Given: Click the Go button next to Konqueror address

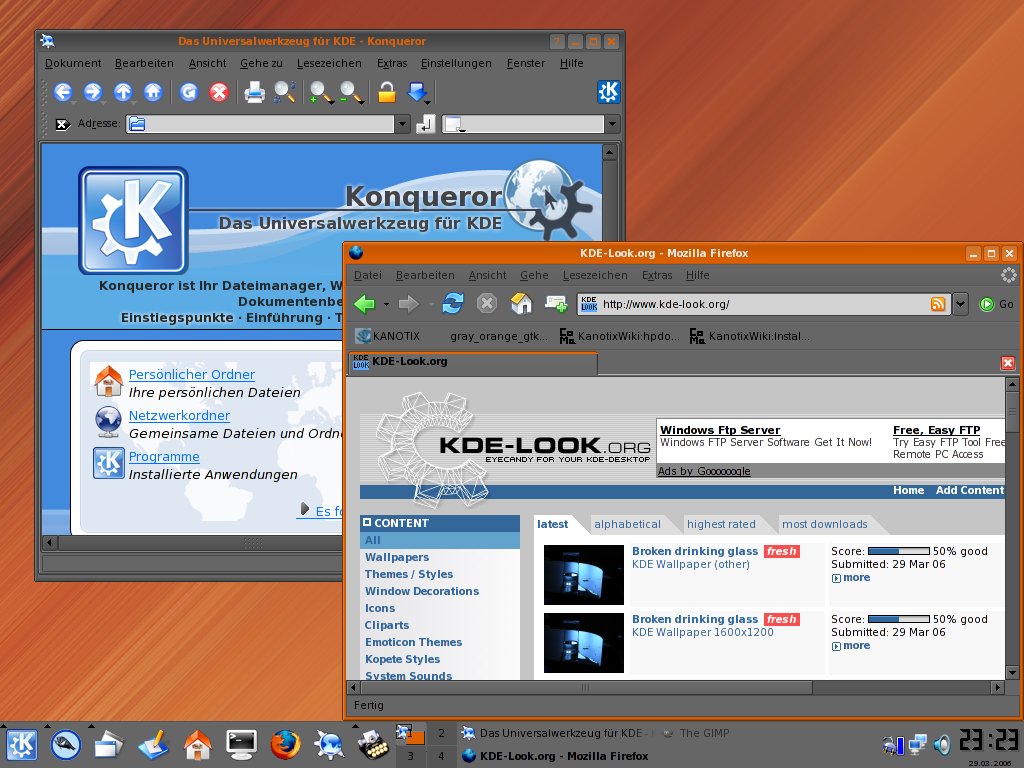Looking at the screenshot, I should (425, 123).
